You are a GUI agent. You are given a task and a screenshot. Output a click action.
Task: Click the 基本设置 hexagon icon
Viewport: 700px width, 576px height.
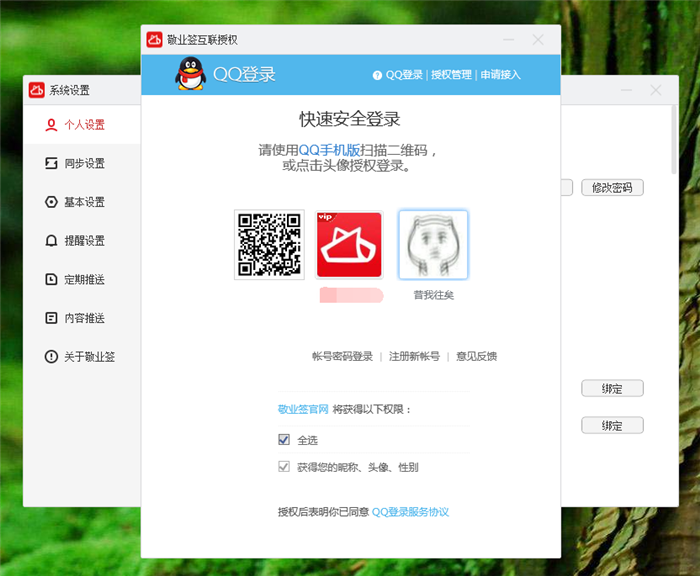point(51,202)
